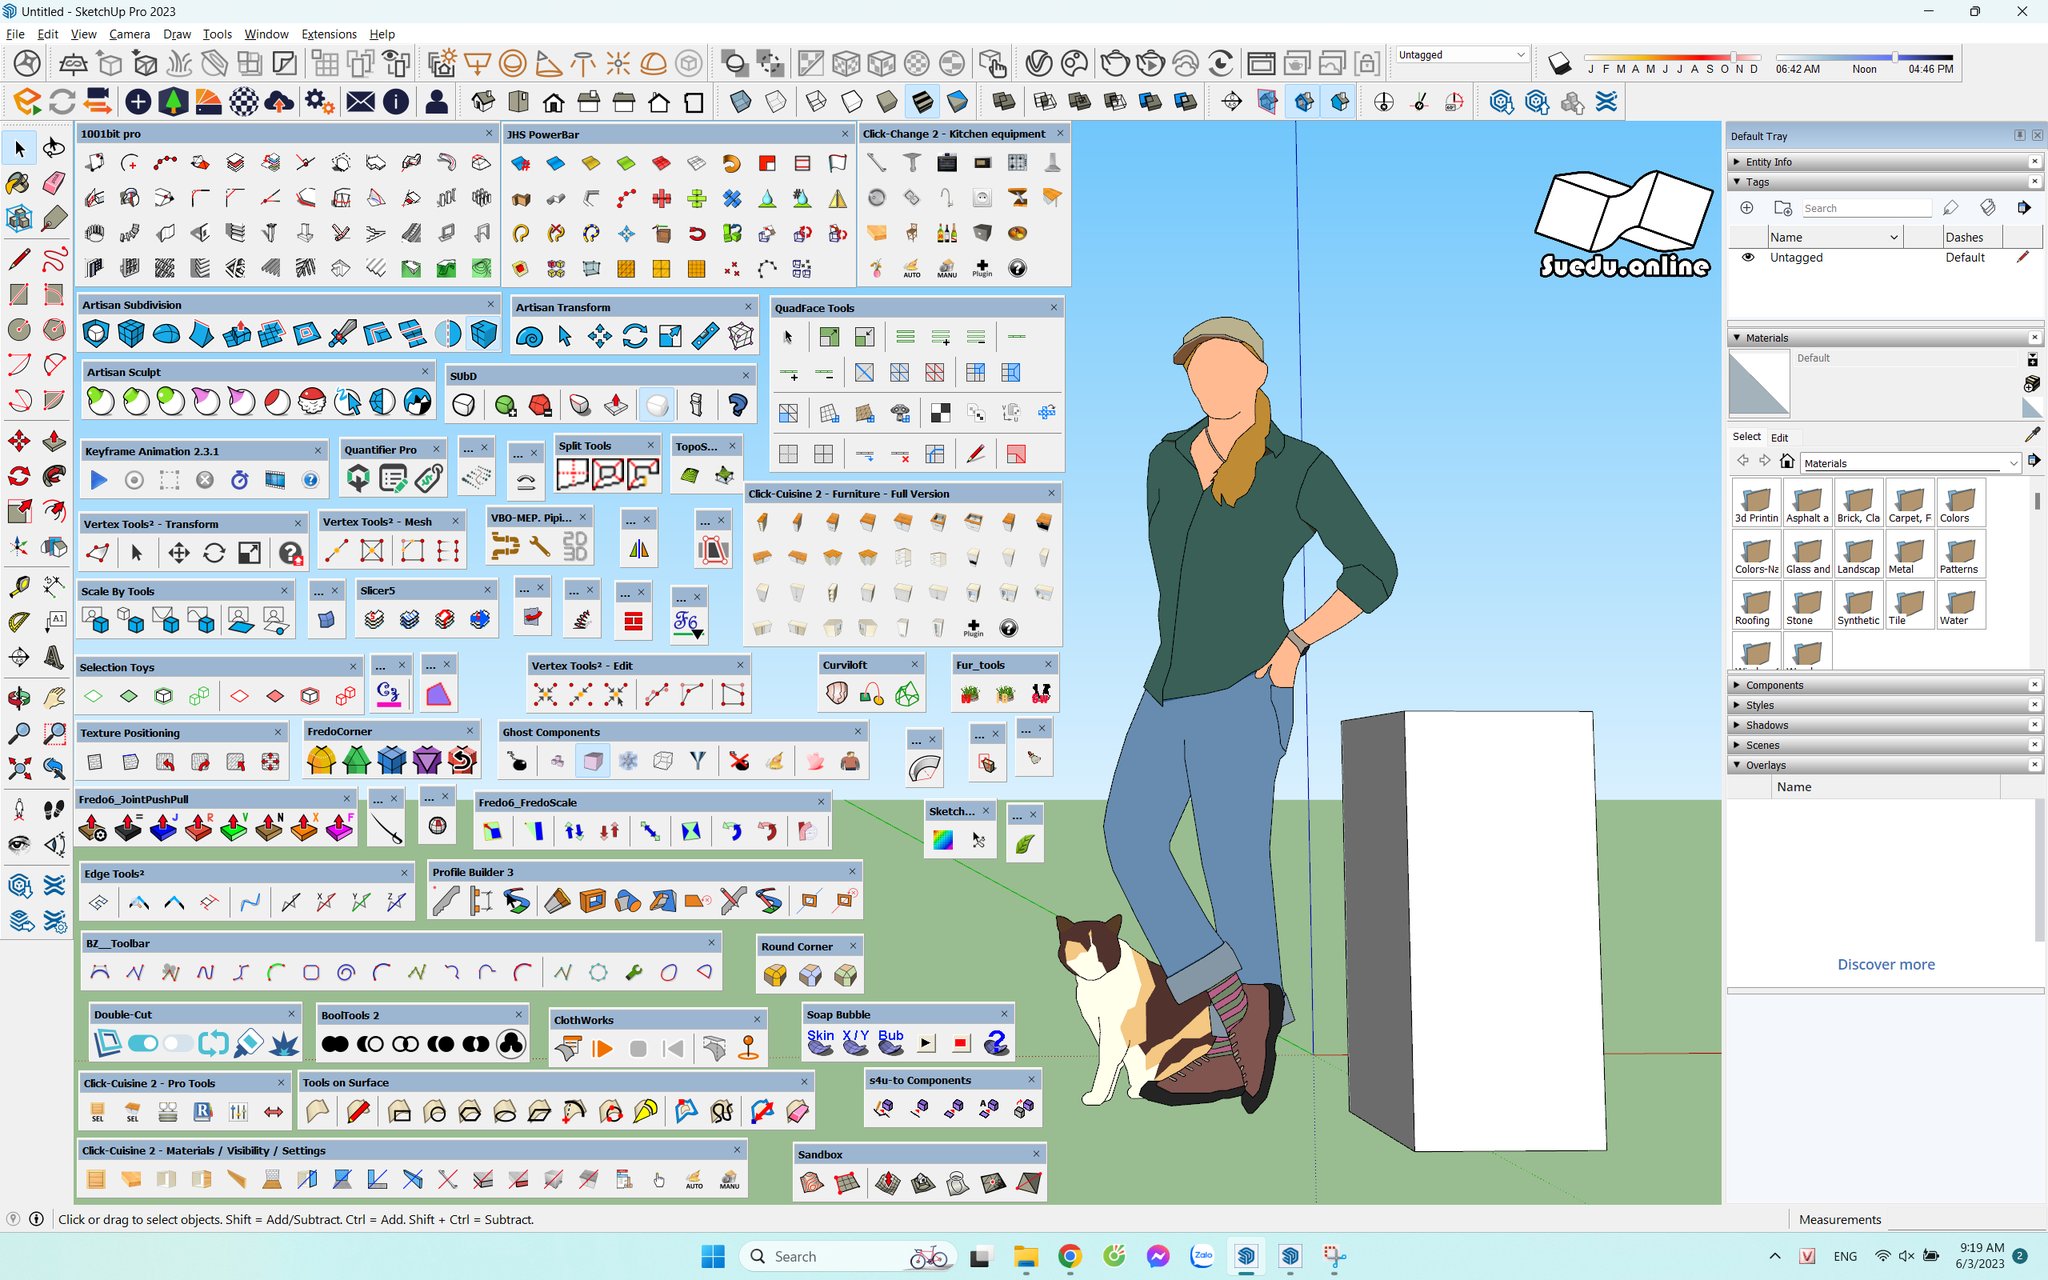
Task: Open the File menu
Action: (x=15, y=34)
